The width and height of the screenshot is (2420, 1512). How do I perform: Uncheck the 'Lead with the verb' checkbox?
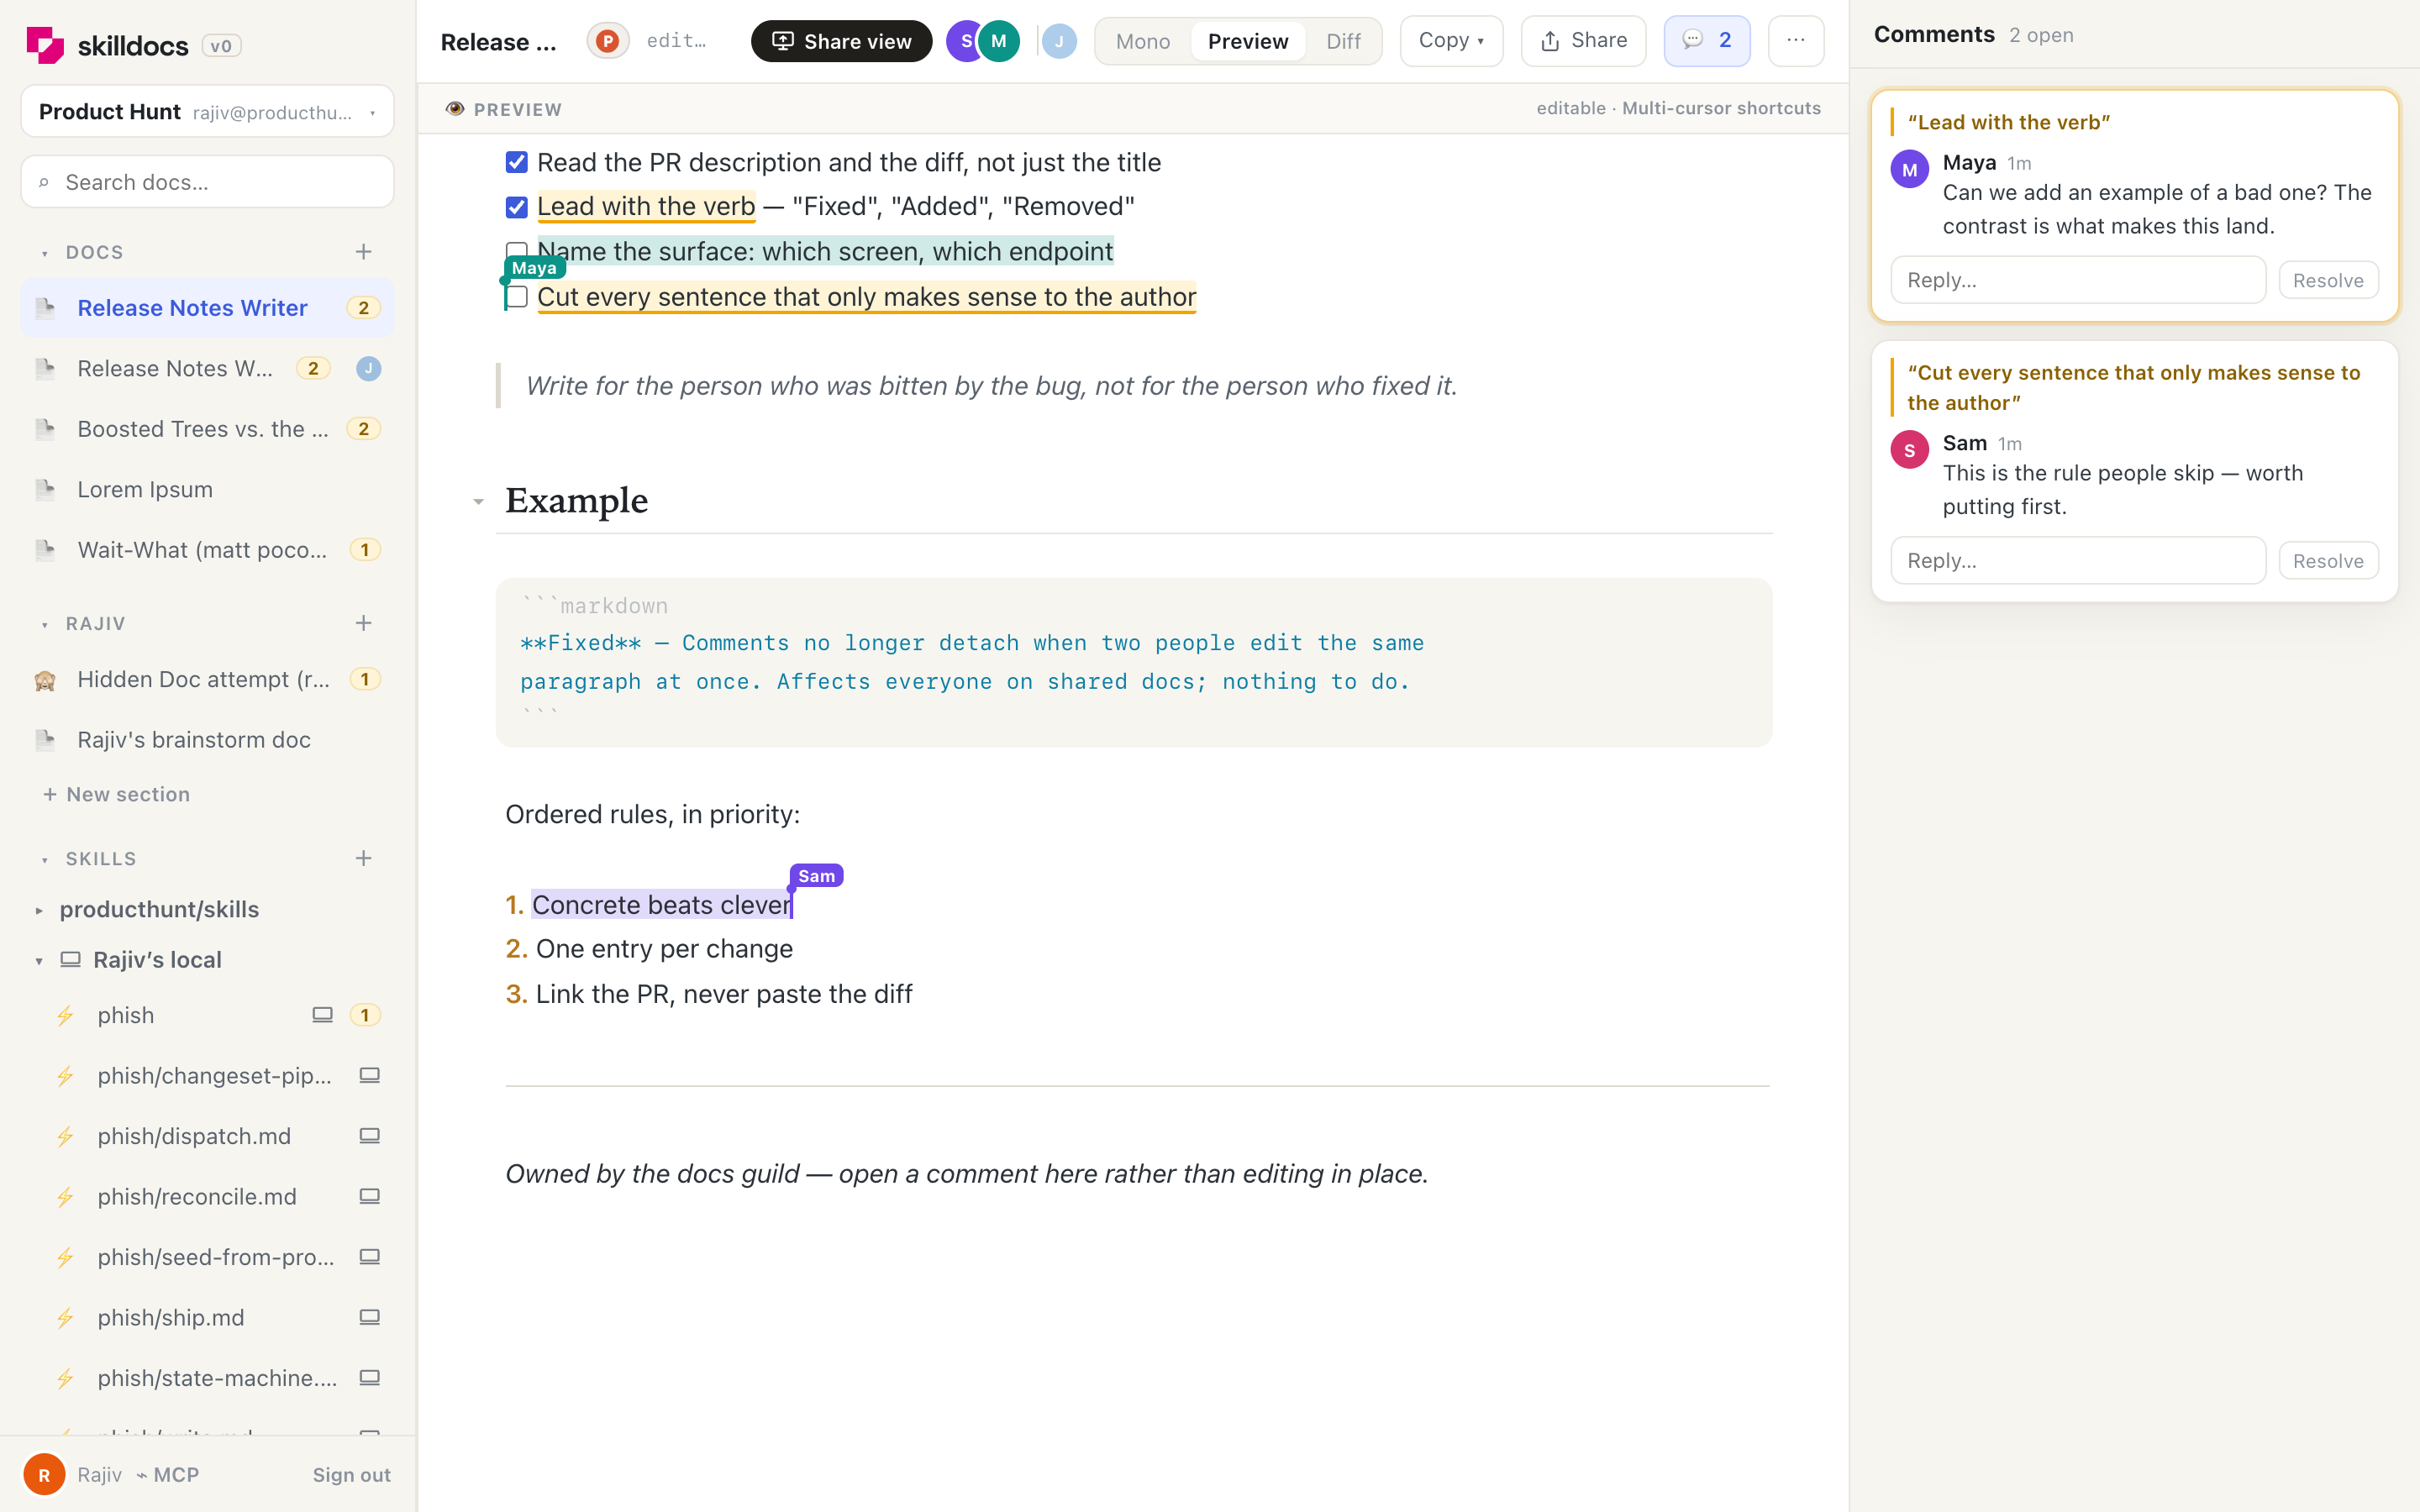coord(517,207)
